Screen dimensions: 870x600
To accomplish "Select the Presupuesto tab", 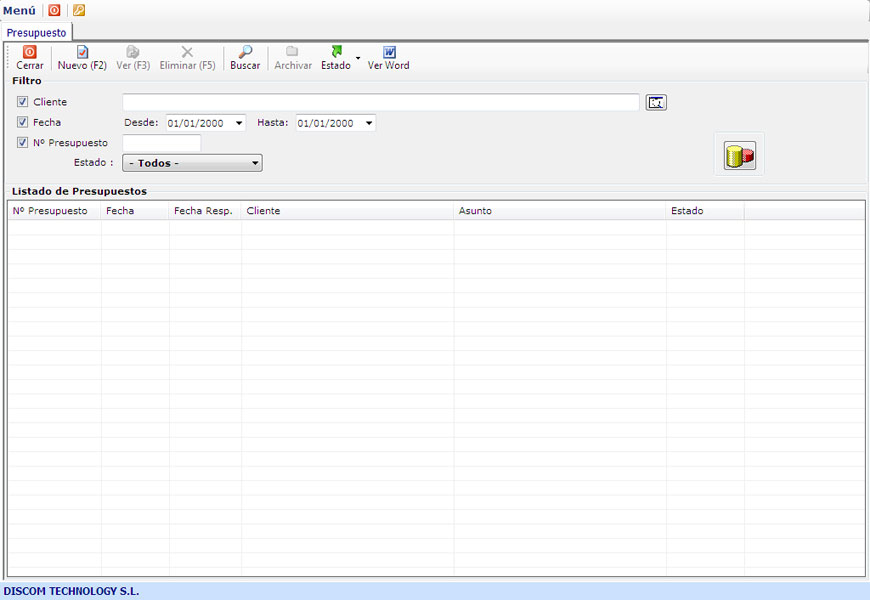I will click(x=36, y=33).
